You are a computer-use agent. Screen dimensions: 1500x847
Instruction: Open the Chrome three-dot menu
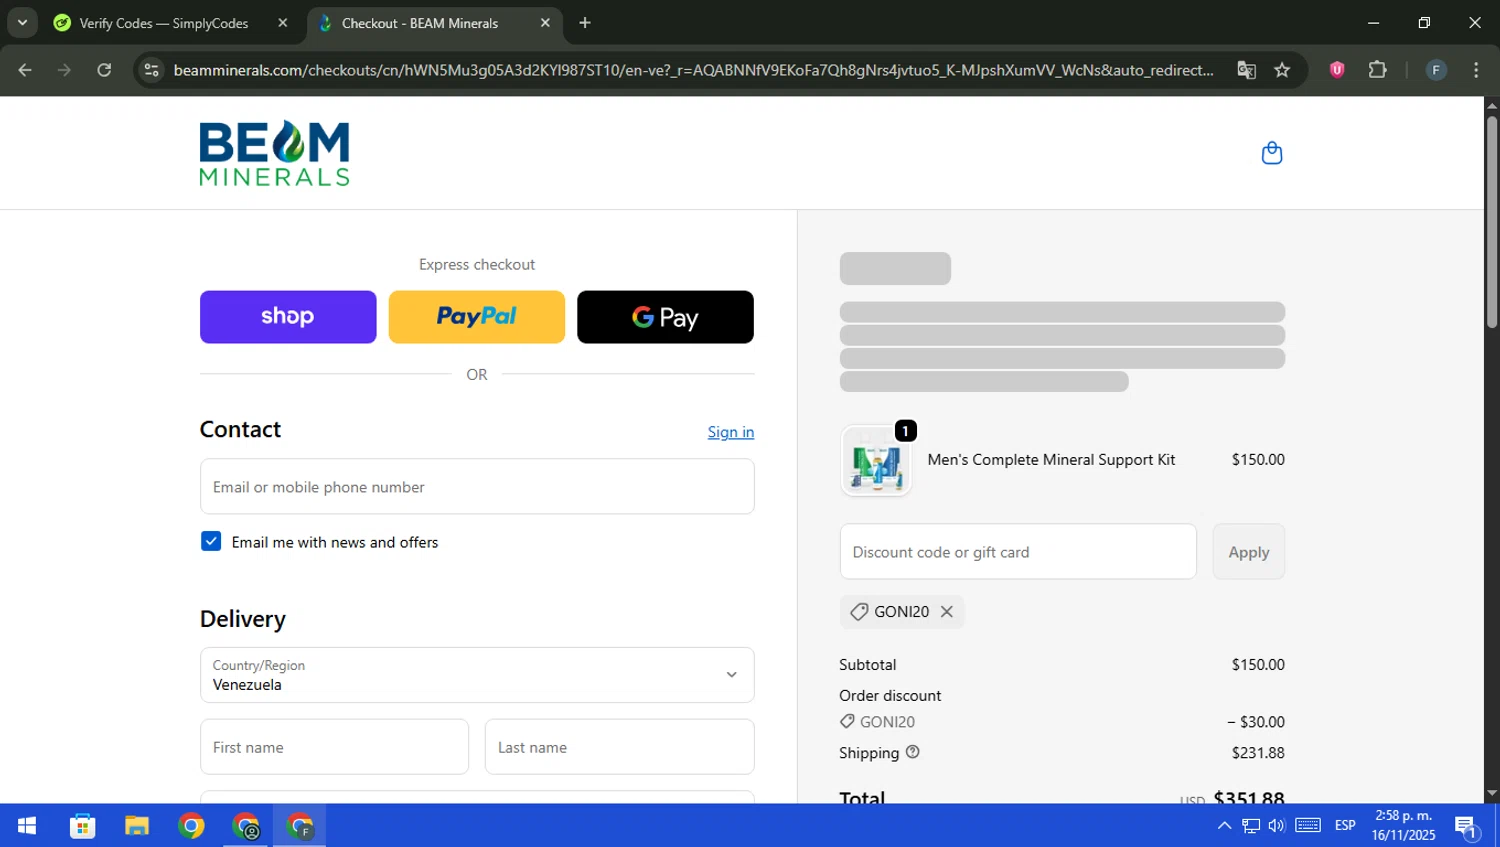coord(1476,70)
